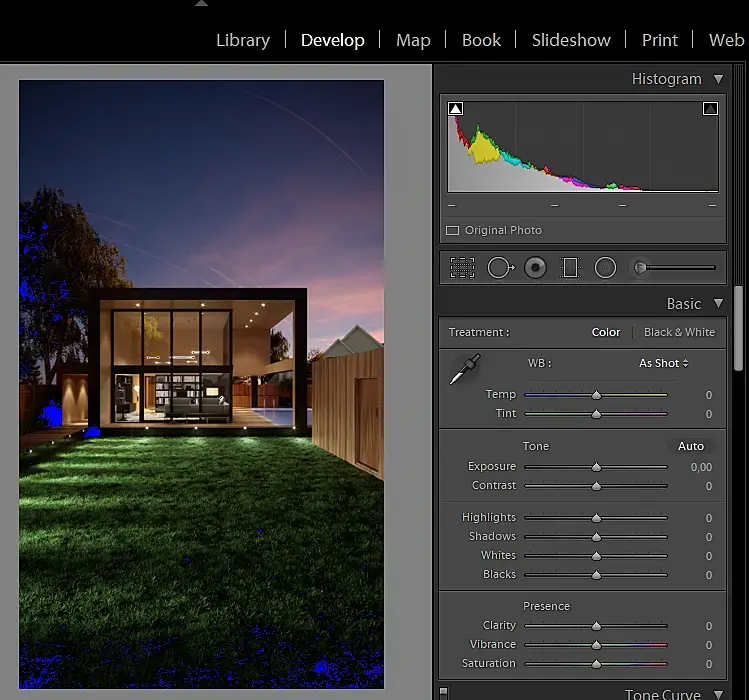Click the Clarity slider handle

pyautogui.click(x=596, y=626)
